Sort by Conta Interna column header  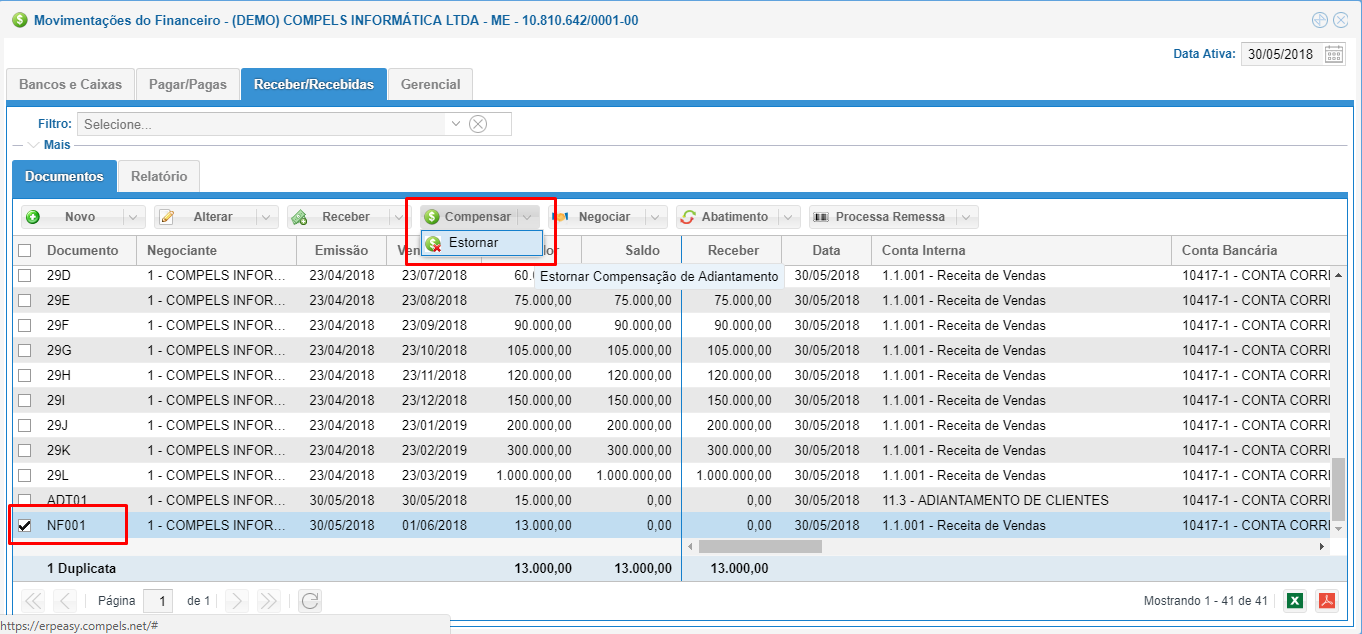[x=1021, y=251]
